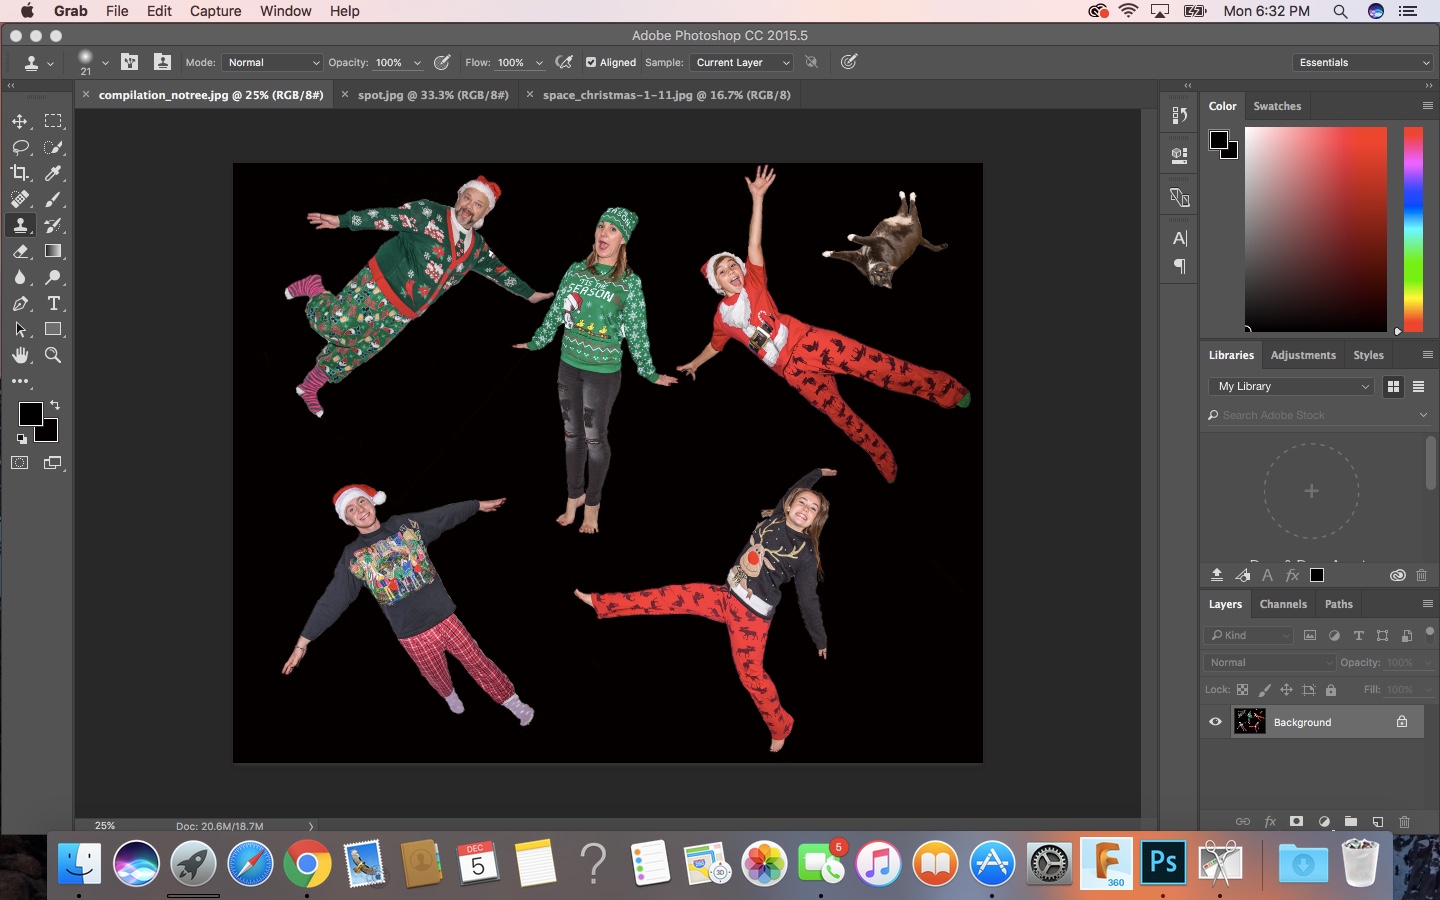Open the Flow slider dropdown arrow
1440x900 pixels.
click(x=539, y=63)
